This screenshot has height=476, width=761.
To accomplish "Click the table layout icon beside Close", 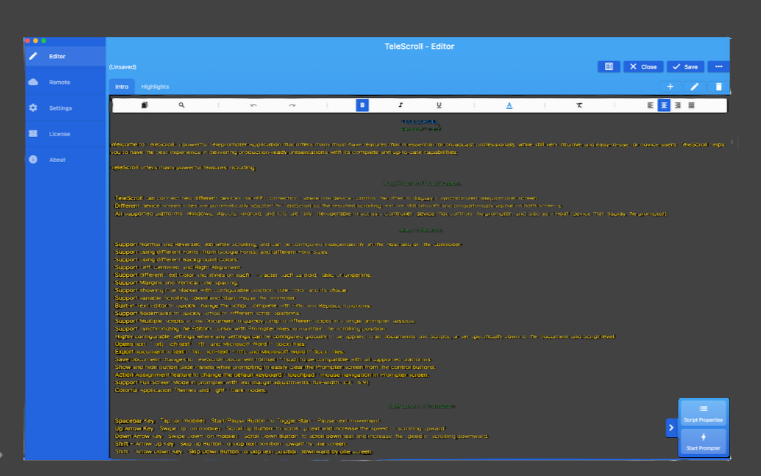I will (x=609, y=66).
